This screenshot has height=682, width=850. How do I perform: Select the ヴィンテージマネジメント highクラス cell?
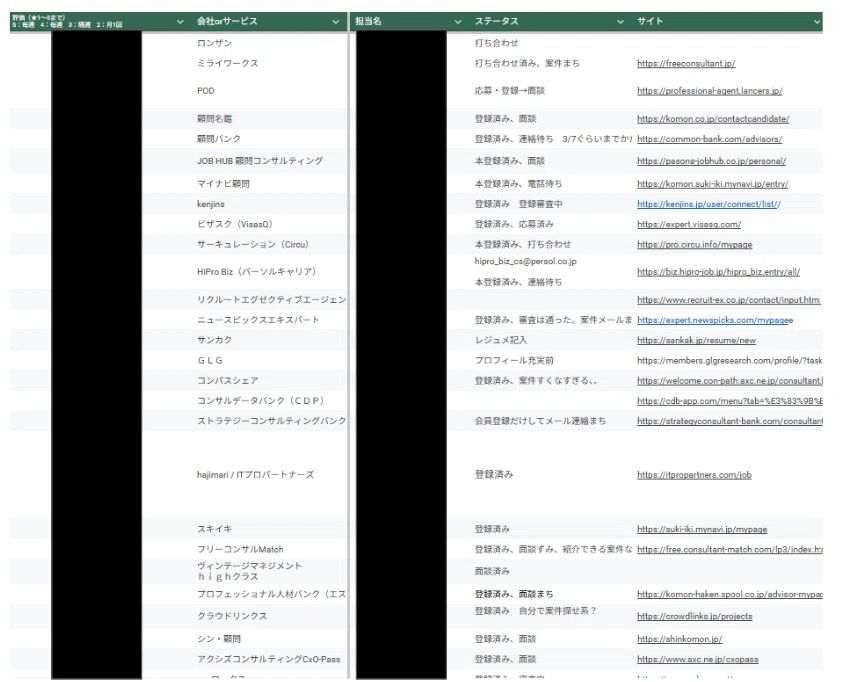point(249,571)
